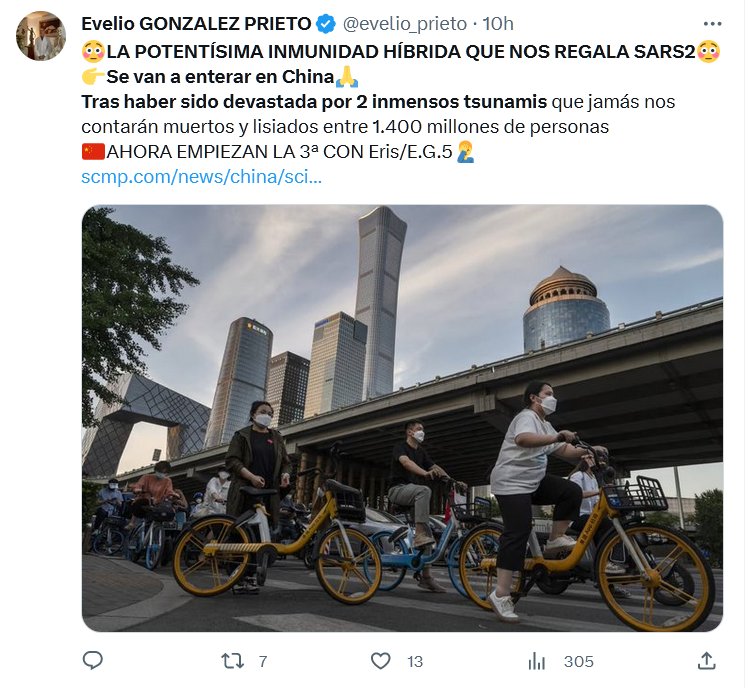The width and height of the screenshot is (748, 688).
Task: Open Evelio's round profile avatar
Action: (41, 36)
